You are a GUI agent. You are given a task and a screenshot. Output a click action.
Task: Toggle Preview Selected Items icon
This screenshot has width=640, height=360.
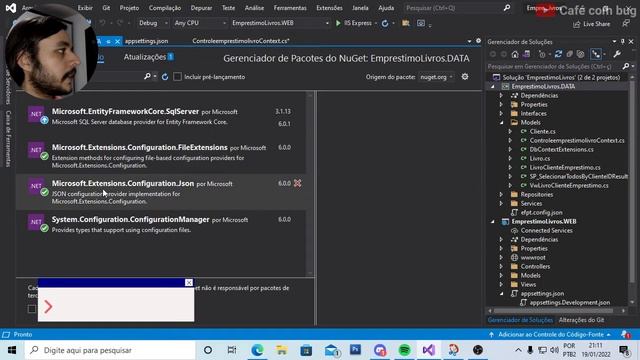(x=596, y=54)
